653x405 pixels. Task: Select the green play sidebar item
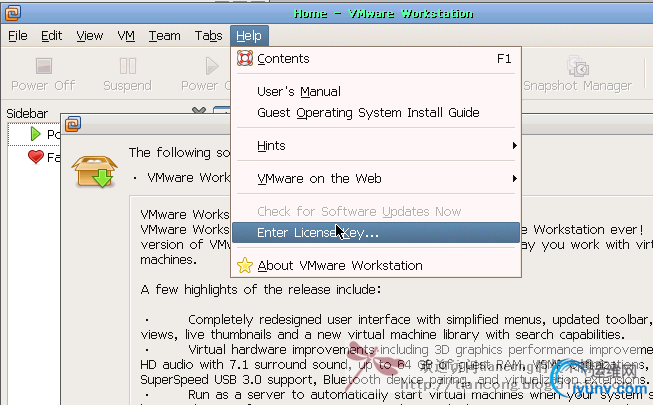(36, 134)
